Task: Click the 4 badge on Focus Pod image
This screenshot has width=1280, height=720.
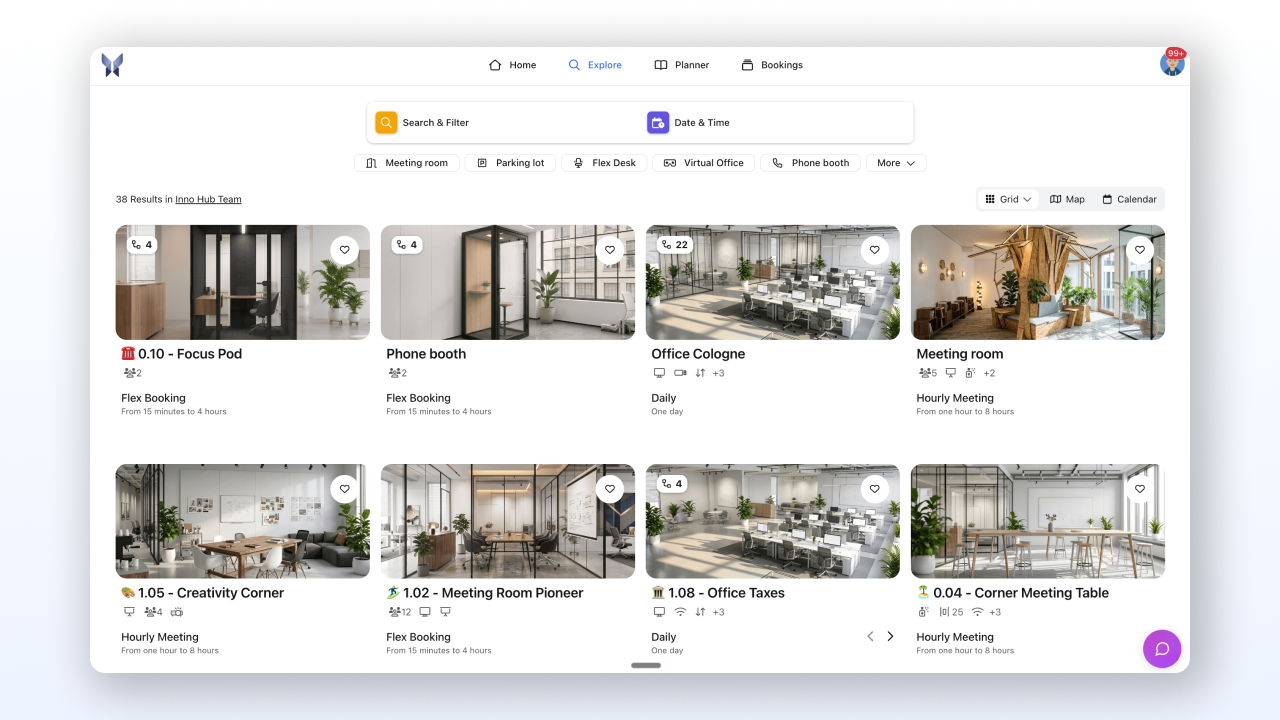Action: (x=142, y=245)
